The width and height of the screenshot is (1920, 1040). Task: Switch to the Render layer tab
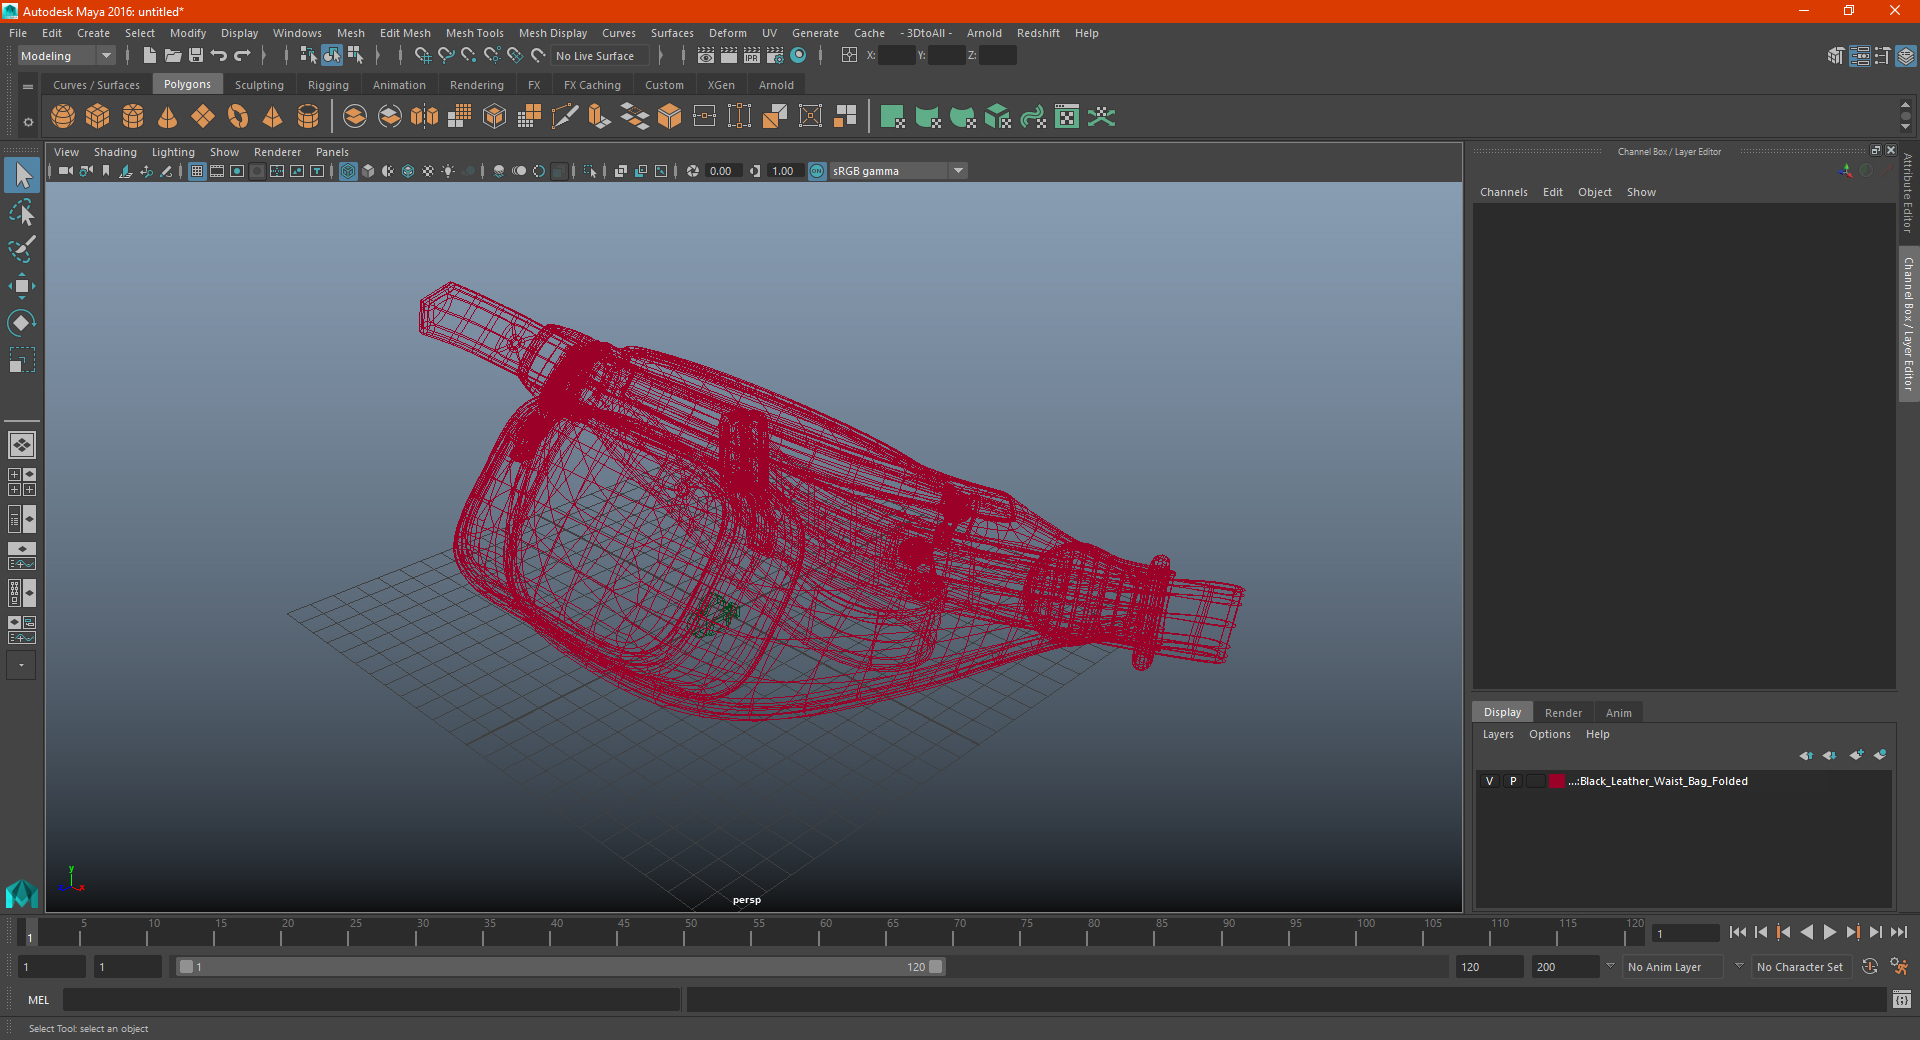coord(1563,713)
